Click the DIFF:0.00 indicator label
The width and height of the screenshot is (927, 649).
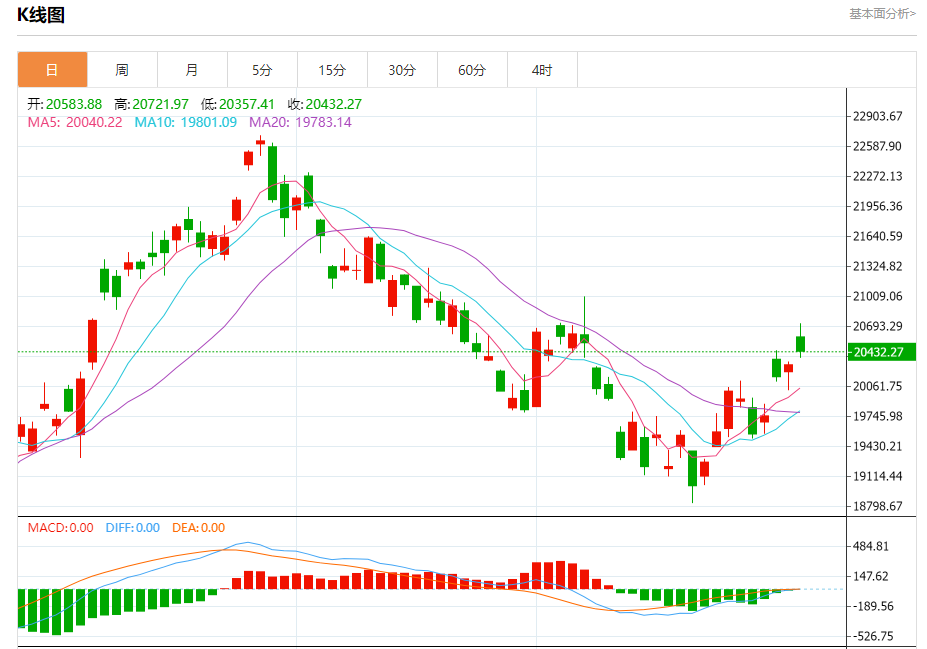coord(132,528)
